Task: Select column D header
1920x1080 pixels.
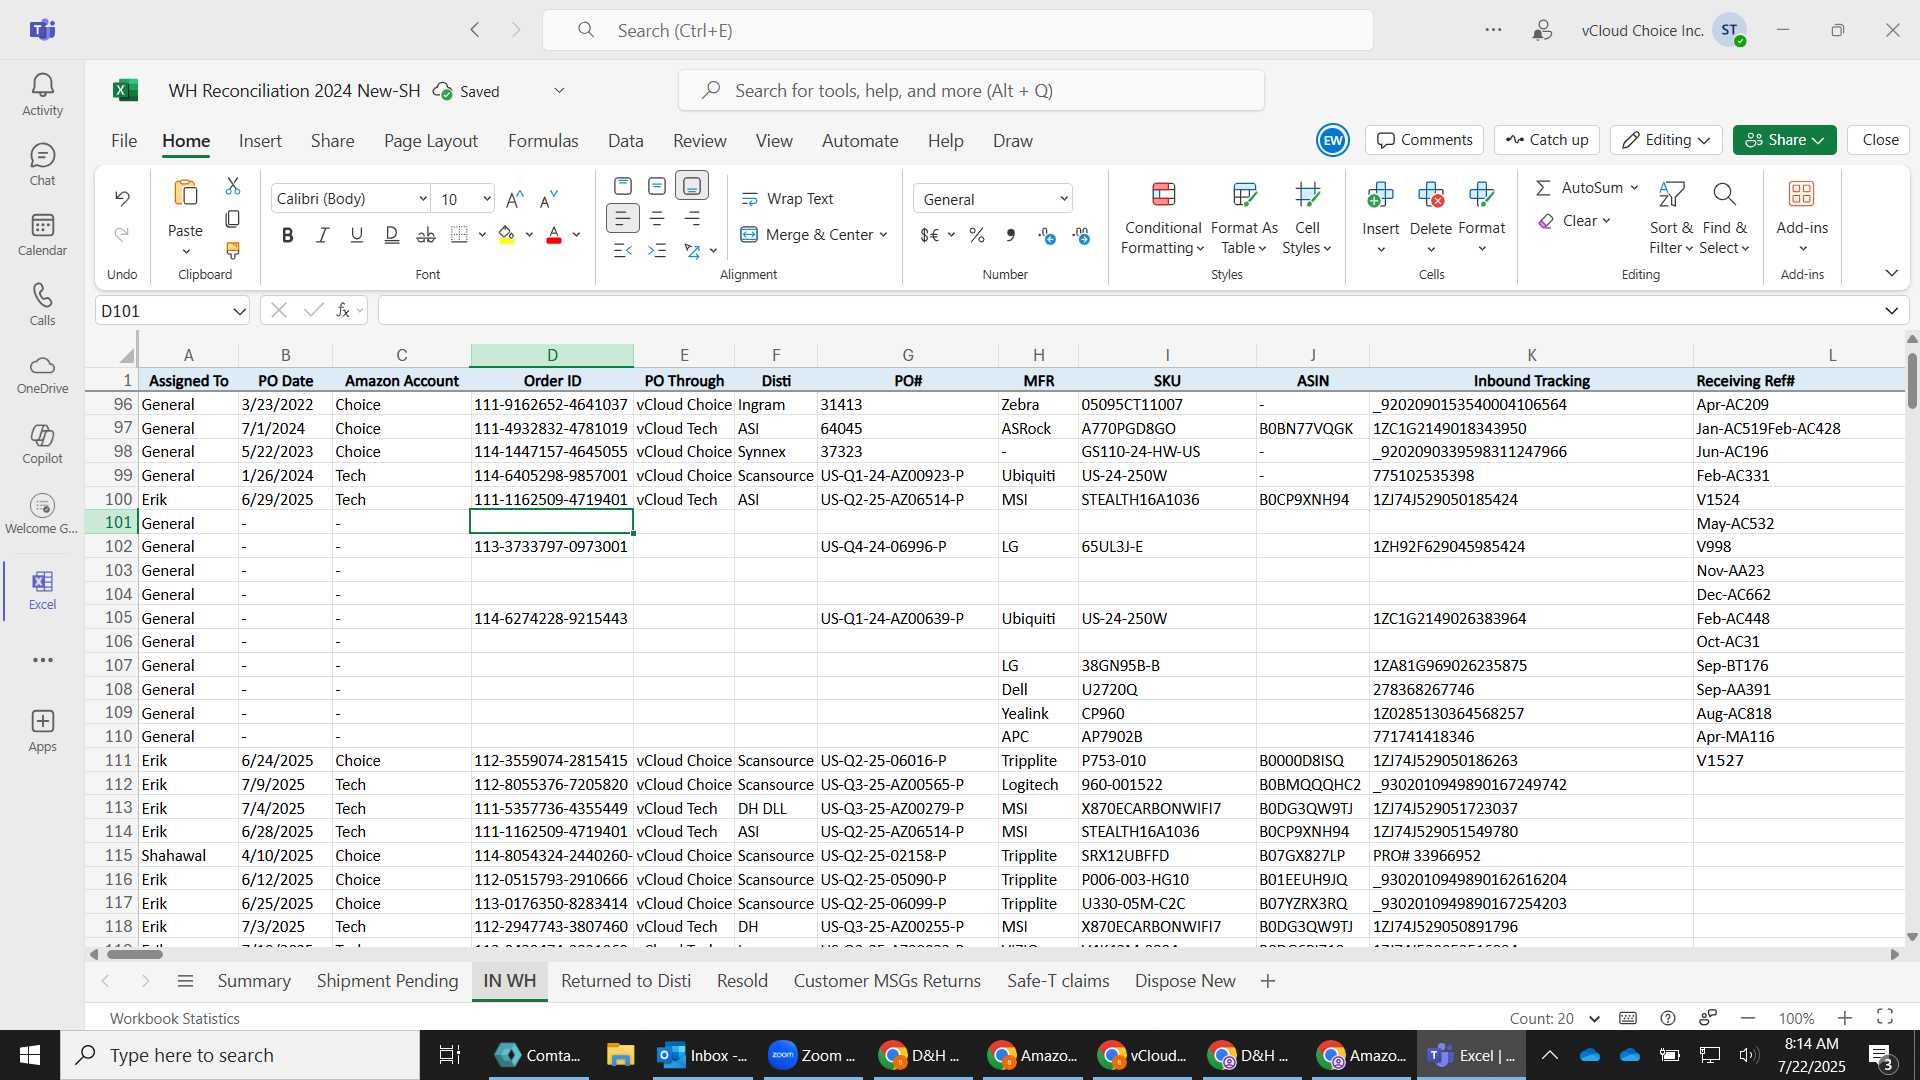Action: tap(552, 355)
